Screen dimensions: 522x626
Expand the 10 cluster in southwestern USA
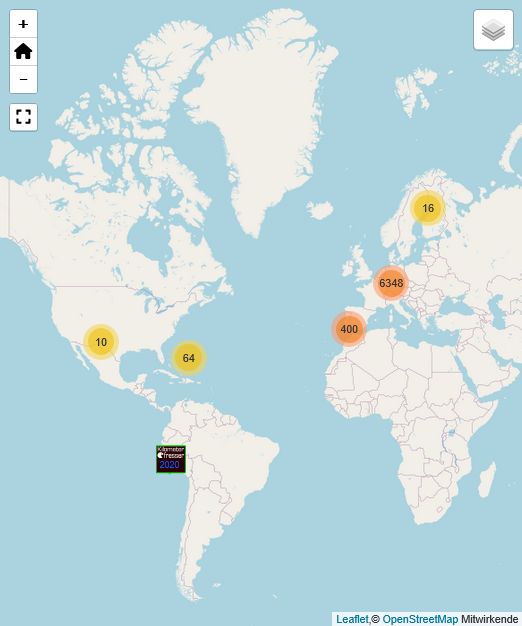(x=101, y=342)
